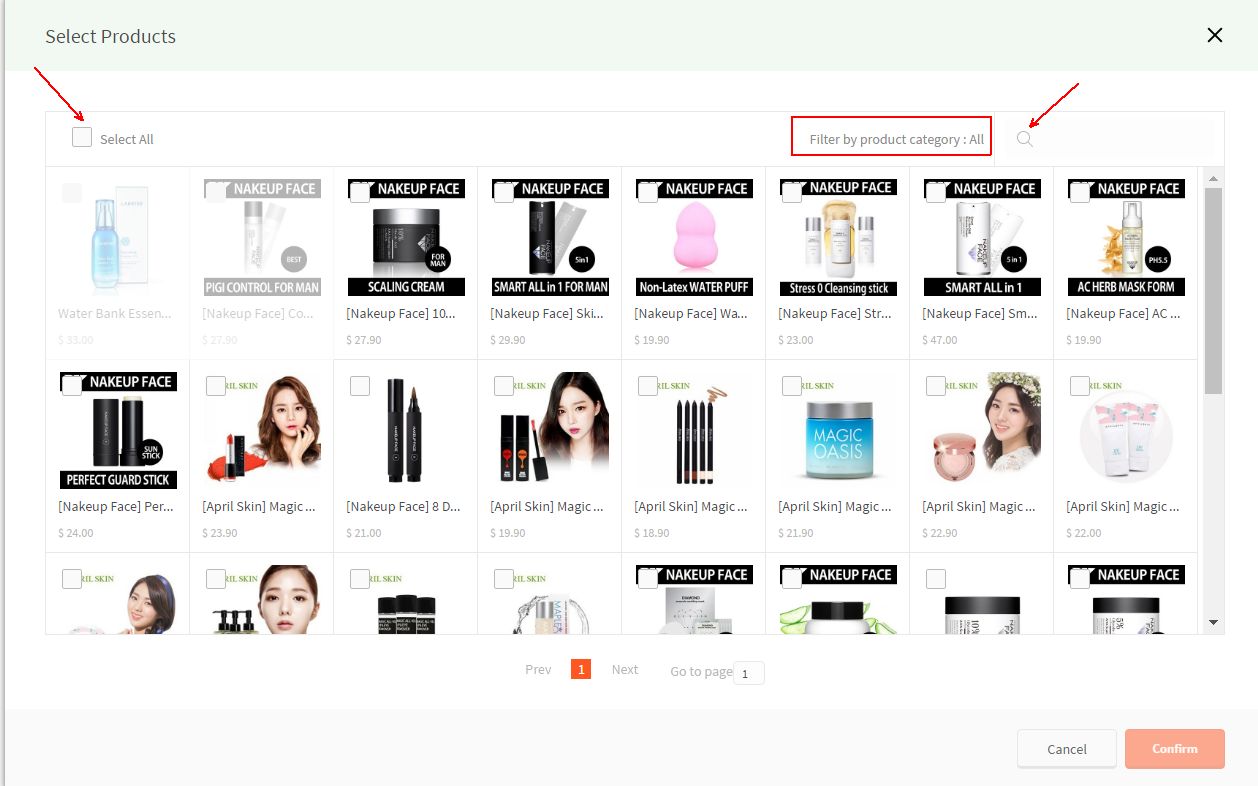Screen dimensions: 1258x786
Task: Click the Go to page number field
Action: click(749, 672)
